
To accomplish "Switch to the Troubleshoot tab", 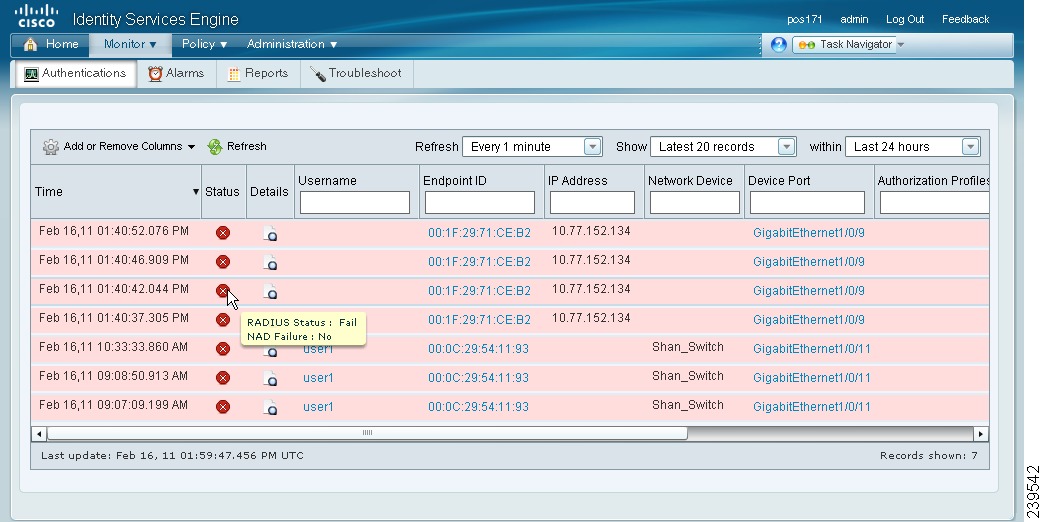I will coord(356,73).
